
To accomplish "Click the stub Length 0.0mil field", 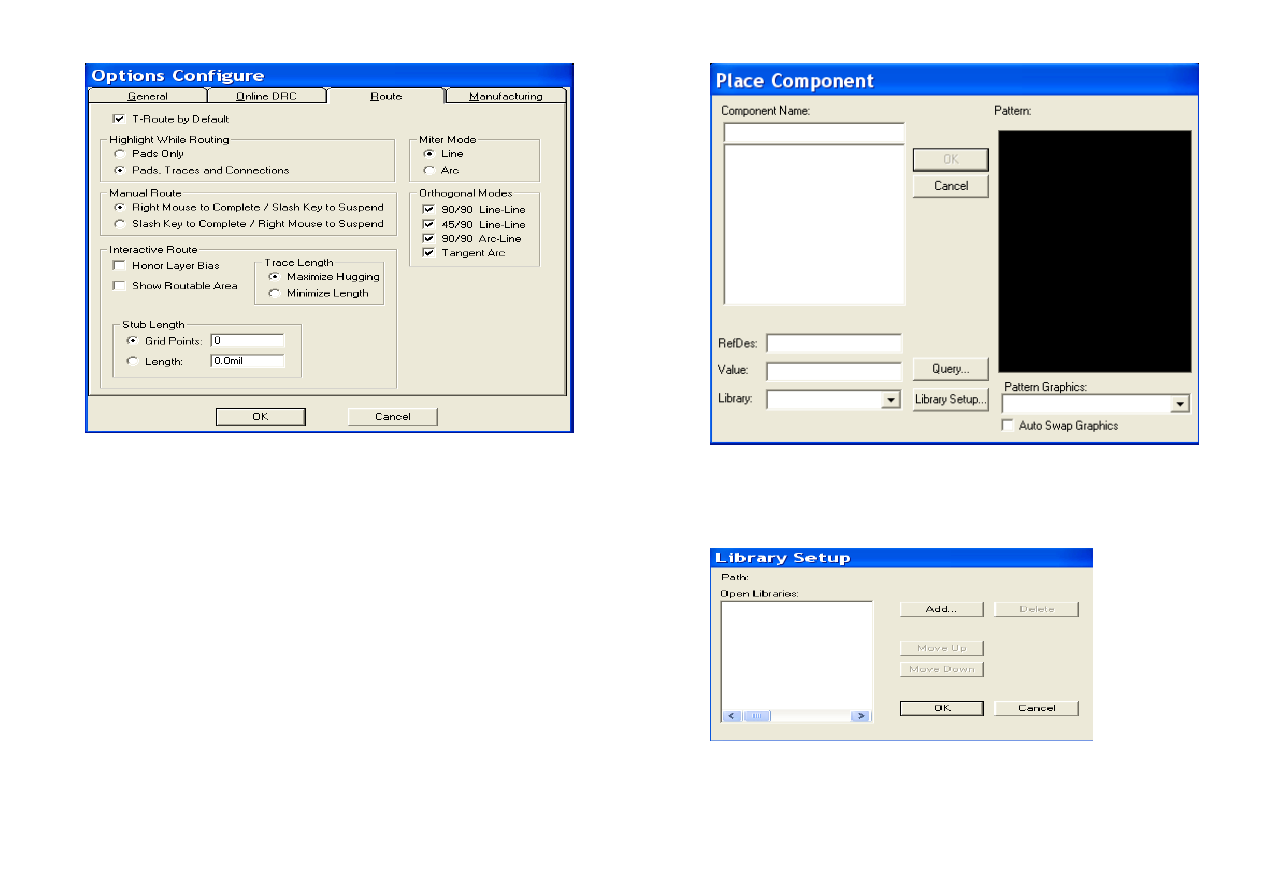I will (247, 361).
